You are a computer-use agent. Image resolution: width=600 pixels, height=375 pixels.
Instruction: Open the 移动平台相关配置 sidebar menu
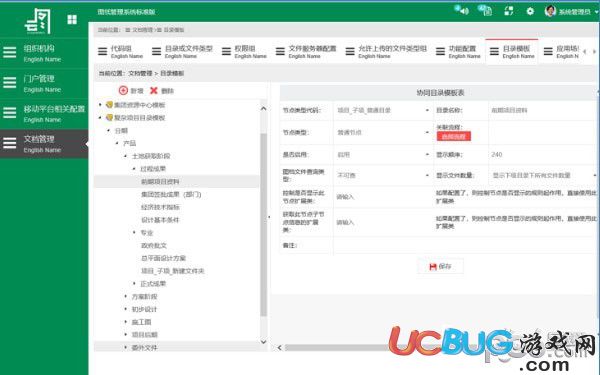click(44, 114)
